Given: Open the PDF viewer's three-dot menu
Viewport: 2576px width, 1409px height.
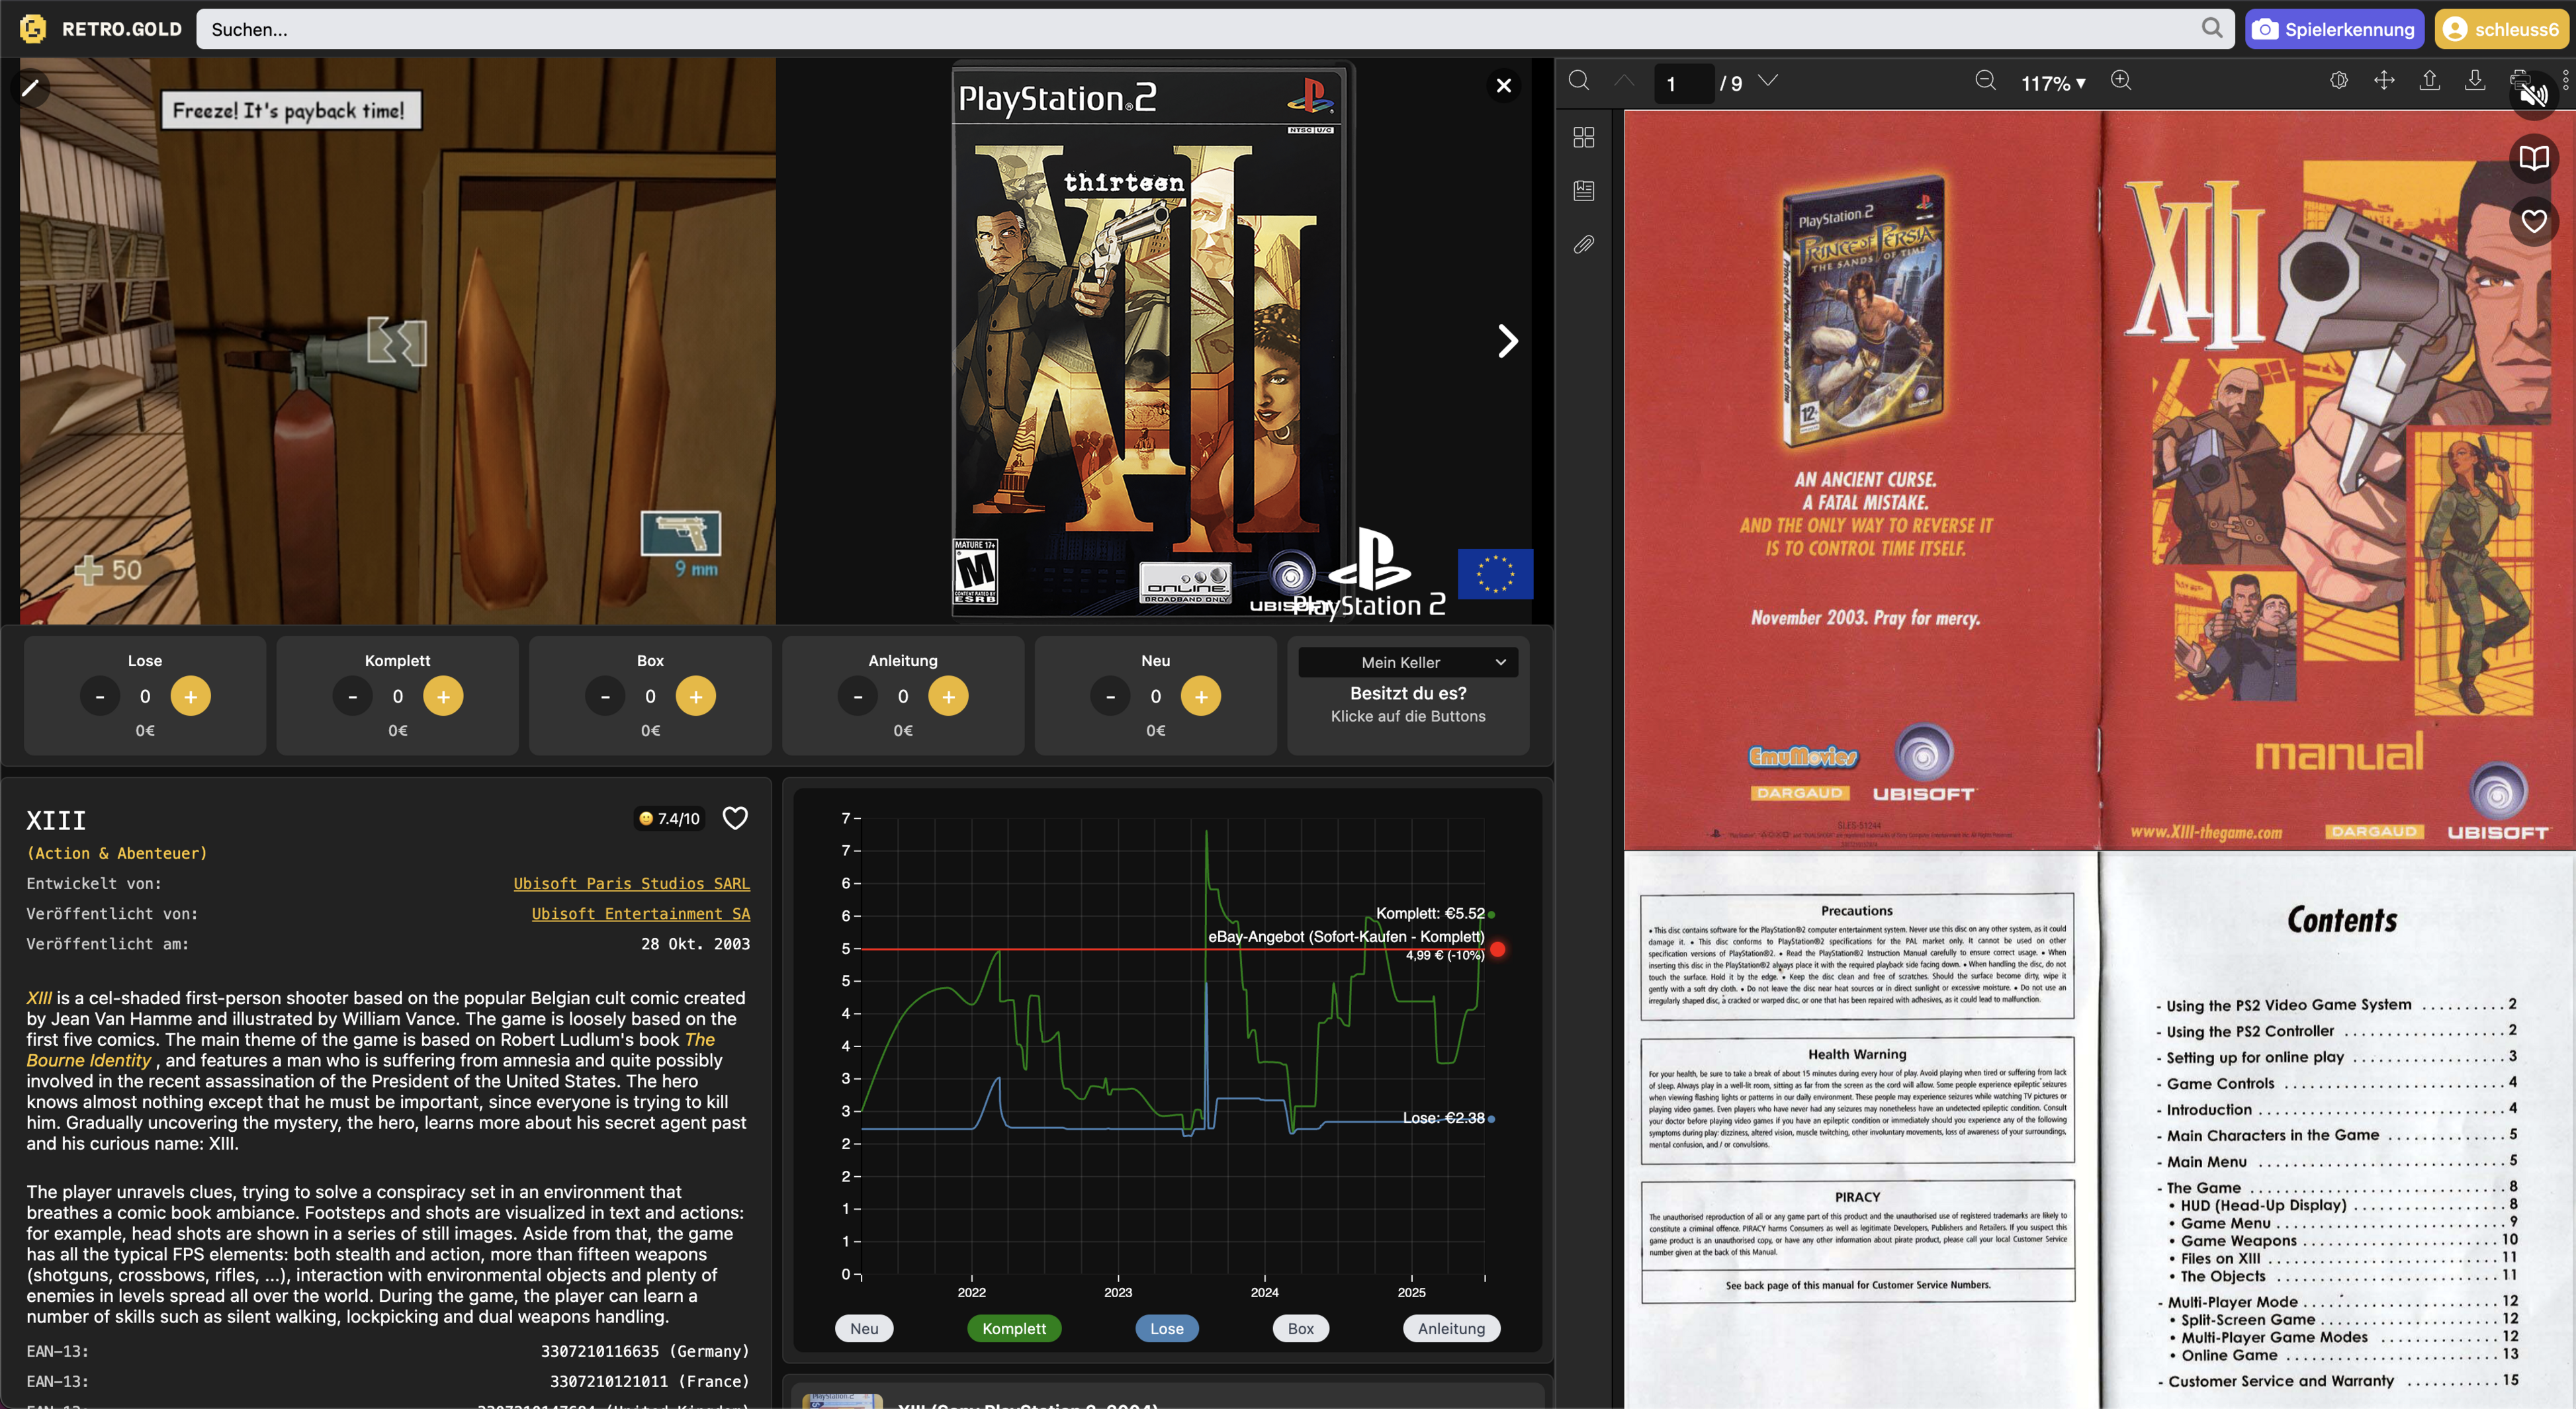Looking at the screenshot, I should click(2565, 81).
